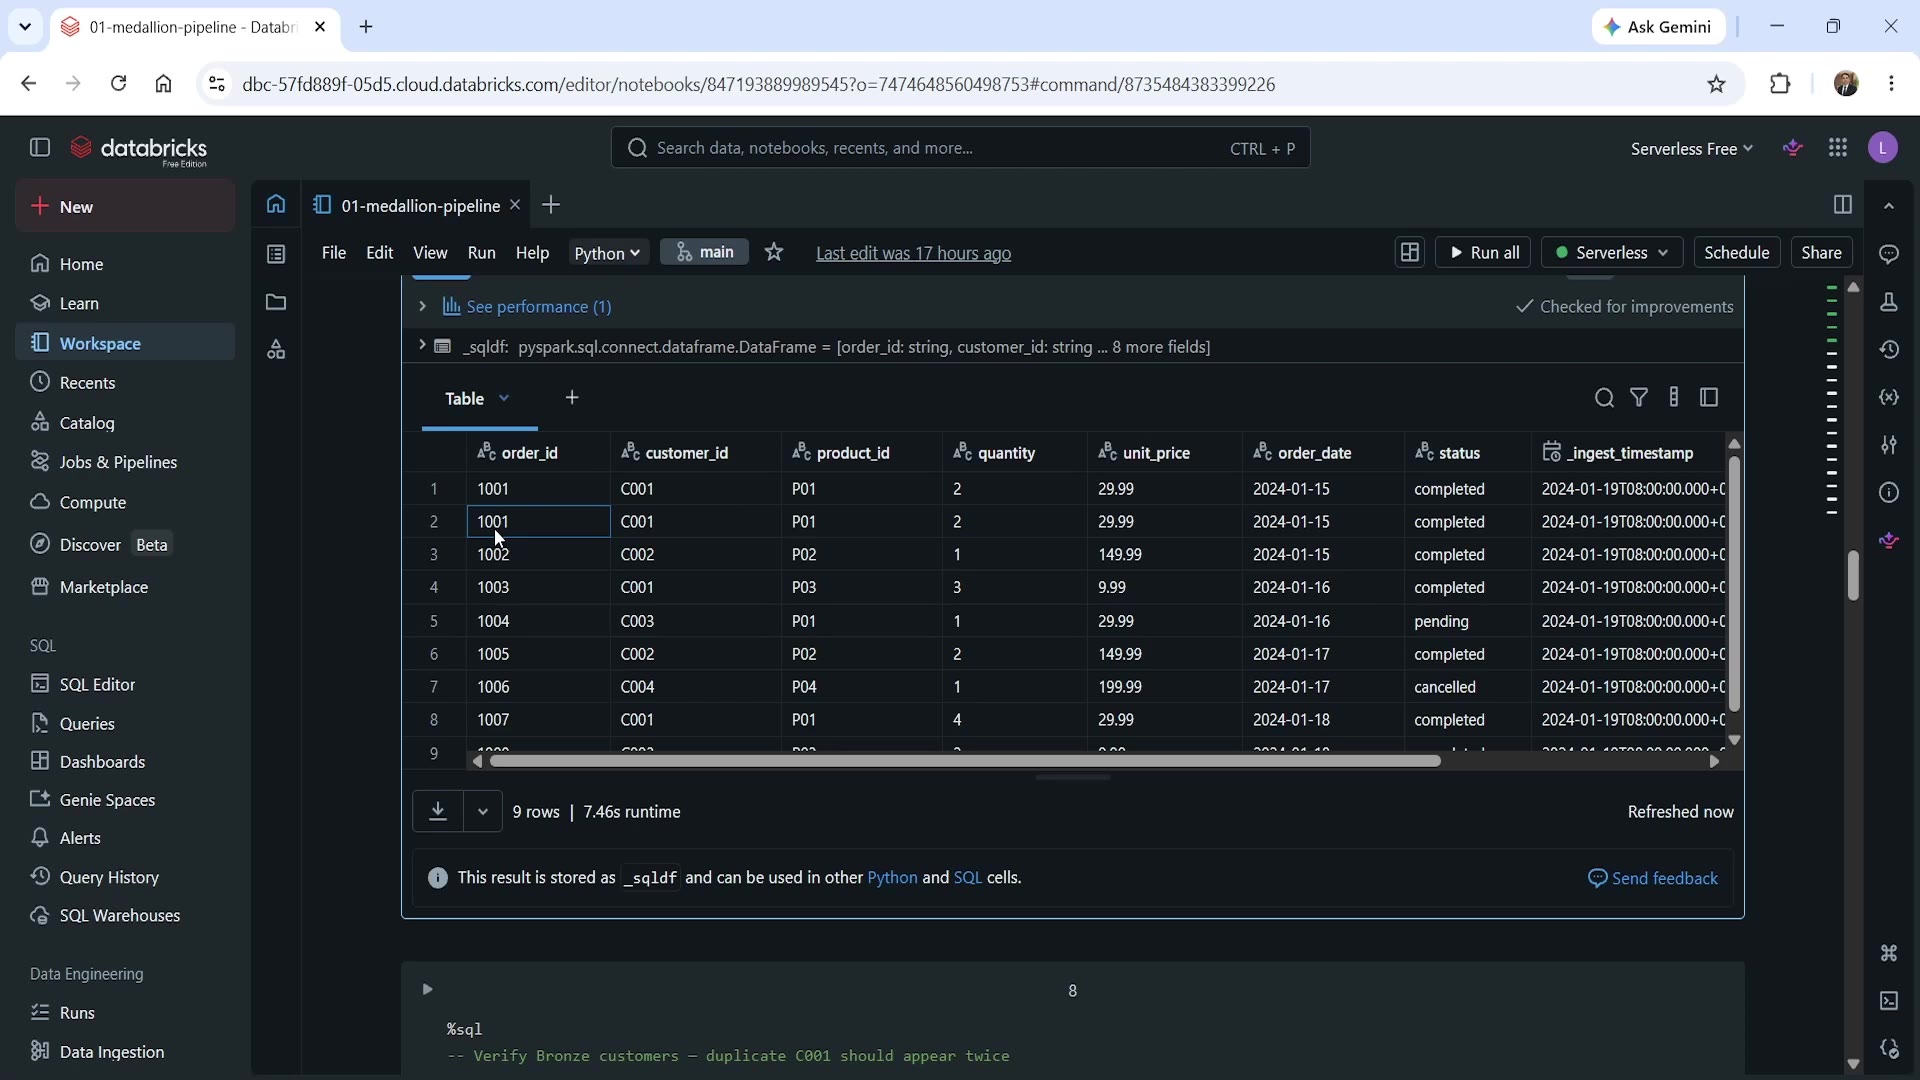Open the File menu
1920x1080 pixels.
(x=334, y=253)
